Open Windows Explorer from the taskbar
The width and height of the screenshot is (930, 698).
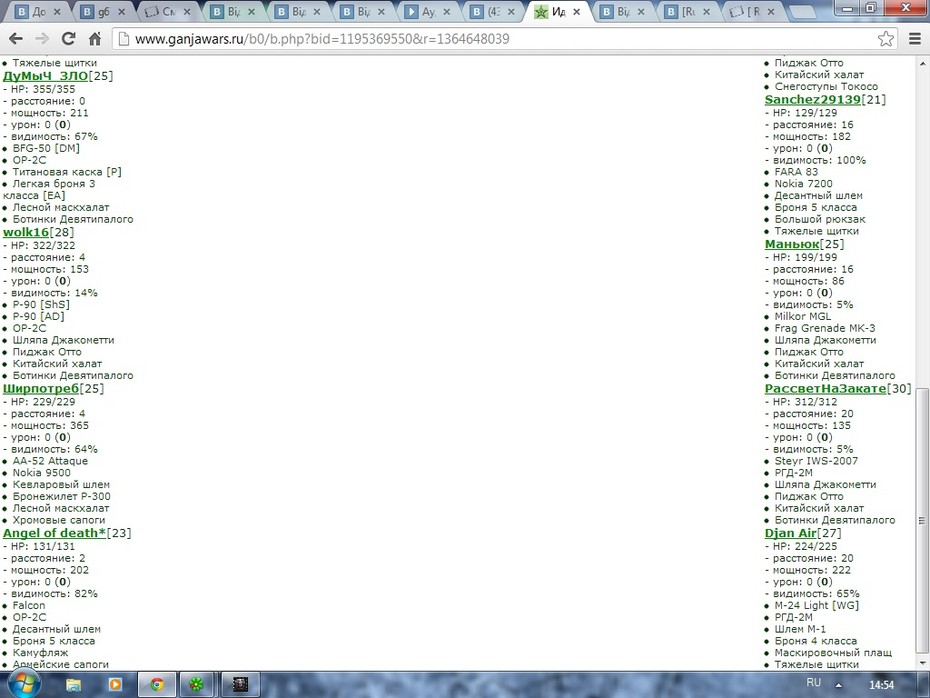[74, 685]
